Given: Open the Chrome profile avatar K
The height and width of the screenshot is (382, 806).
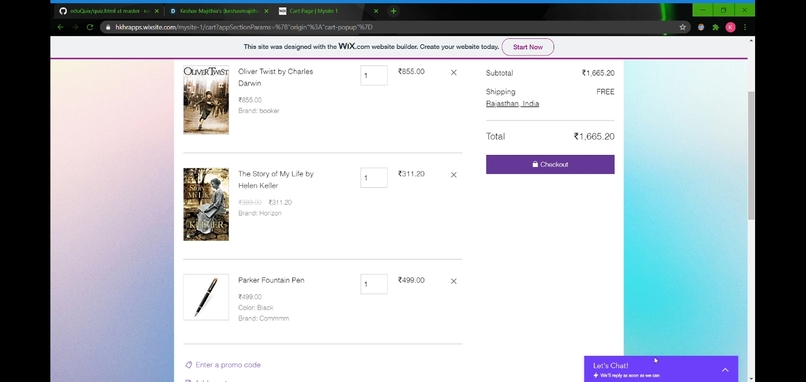Looking at the screenshot, I should click(730, 27).
